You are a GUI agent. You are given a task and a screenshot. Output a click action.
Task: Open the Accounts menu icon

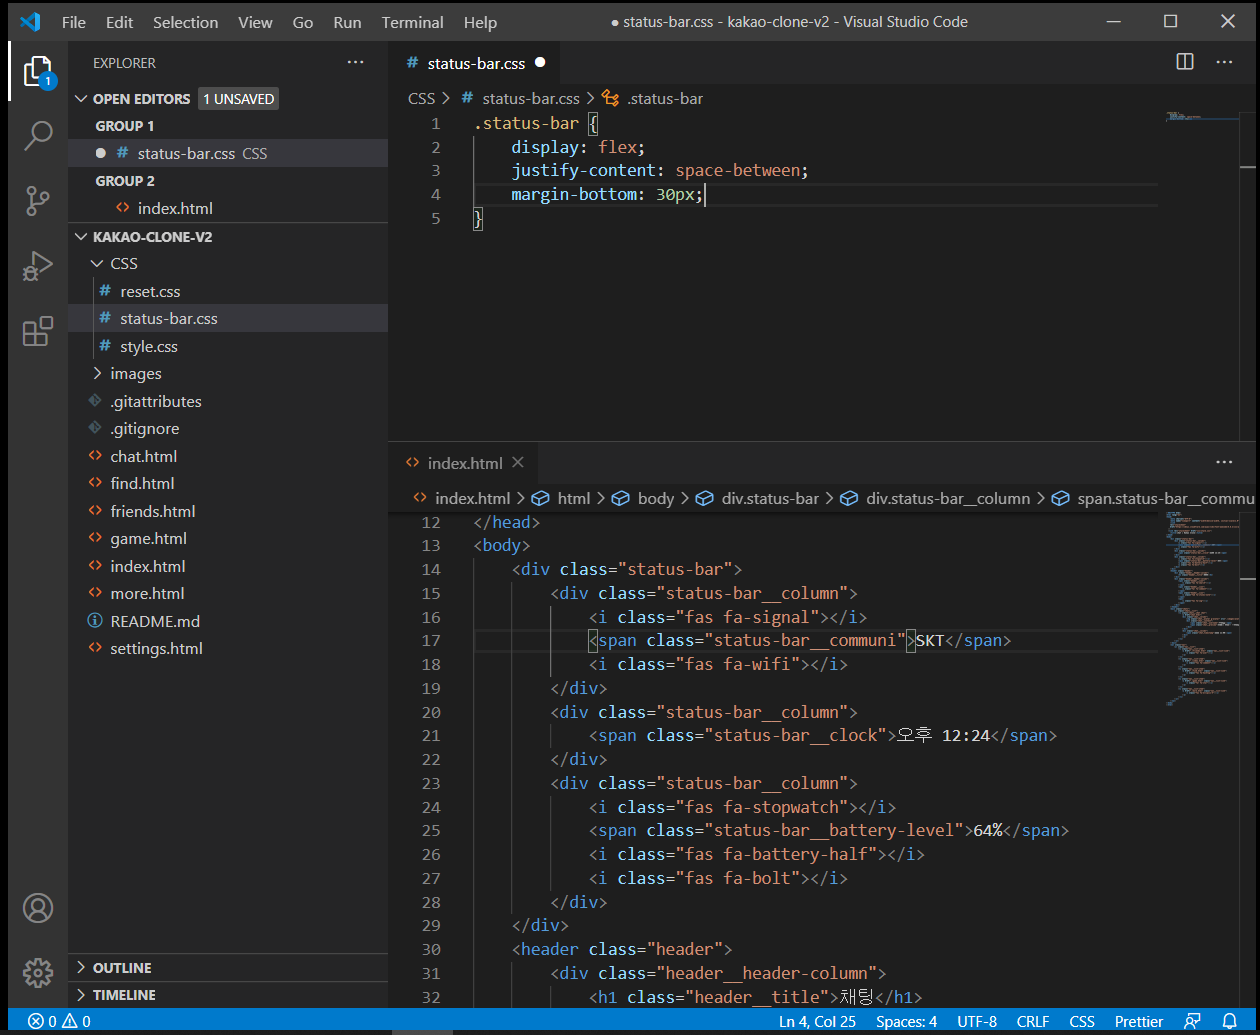coord(38,908)
